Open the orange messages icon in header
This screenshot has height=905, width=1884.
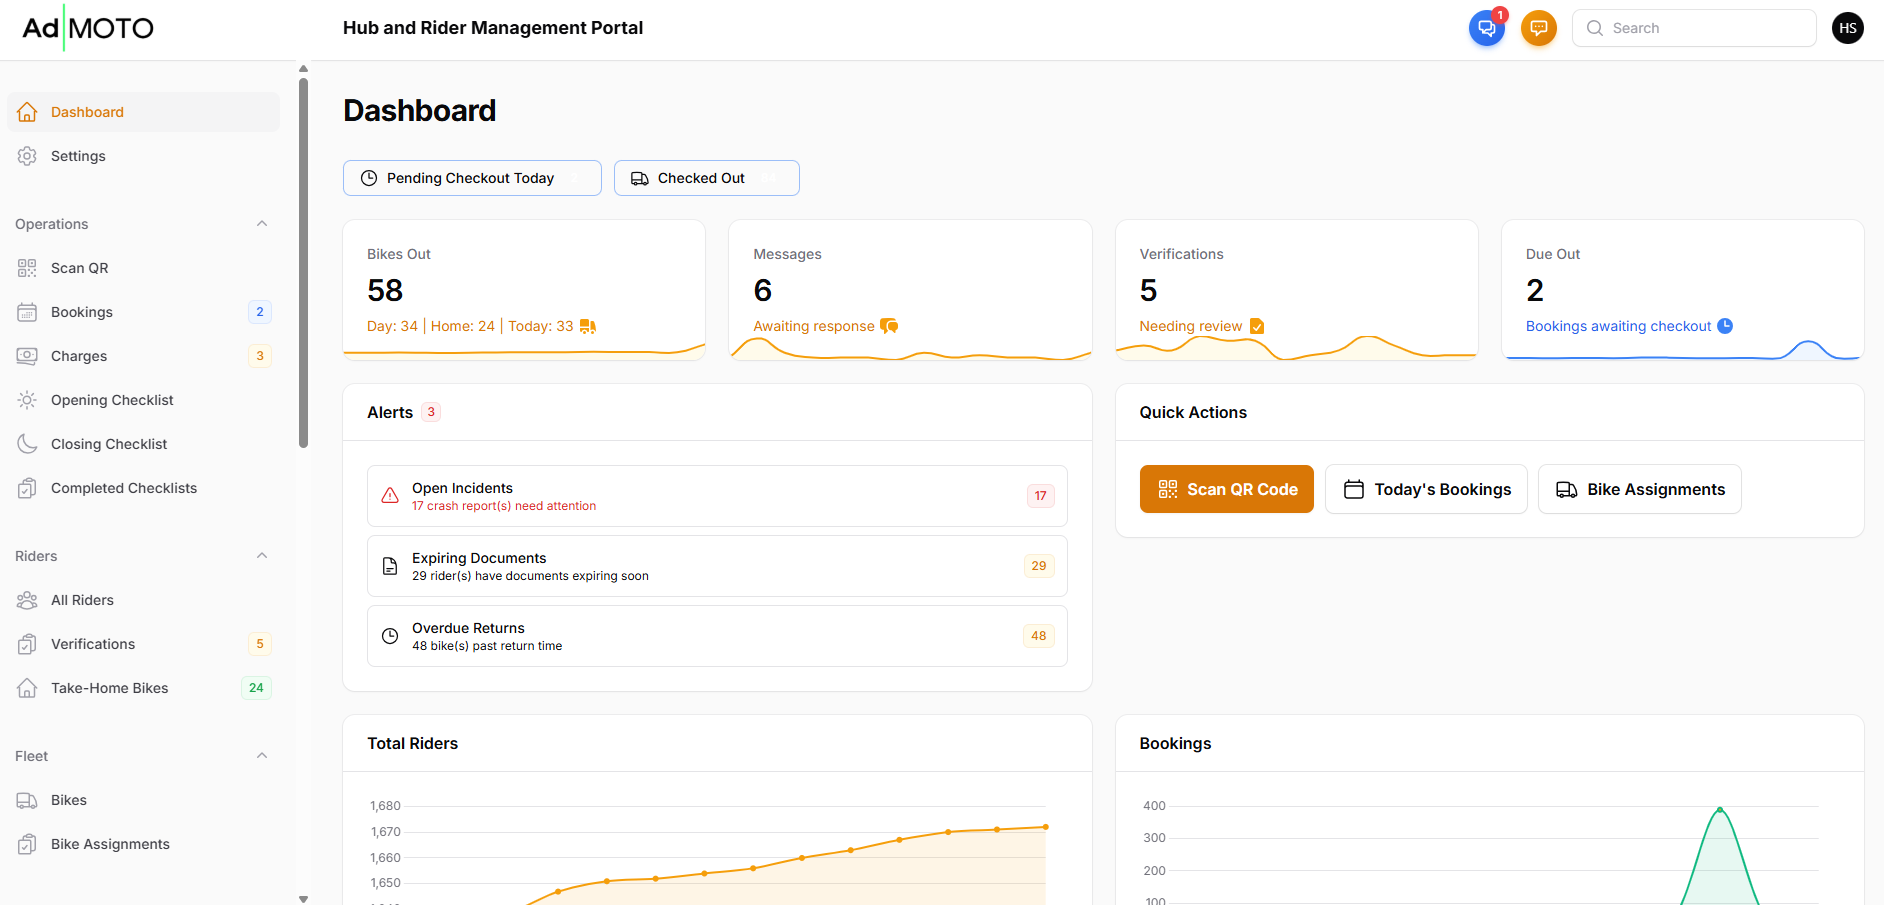coord(1538,28)
